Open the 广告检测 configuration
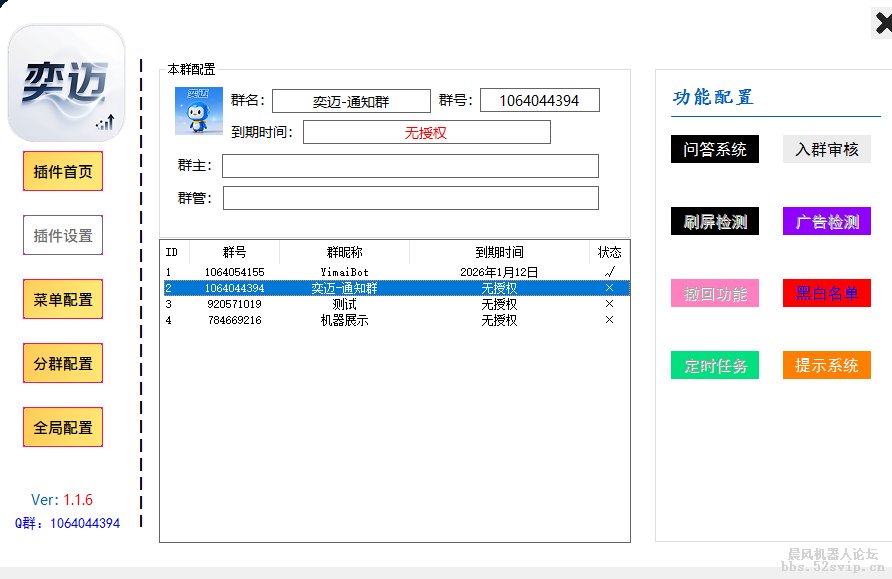892x579 pixels. pyautogui.click(x=827, y=222)
